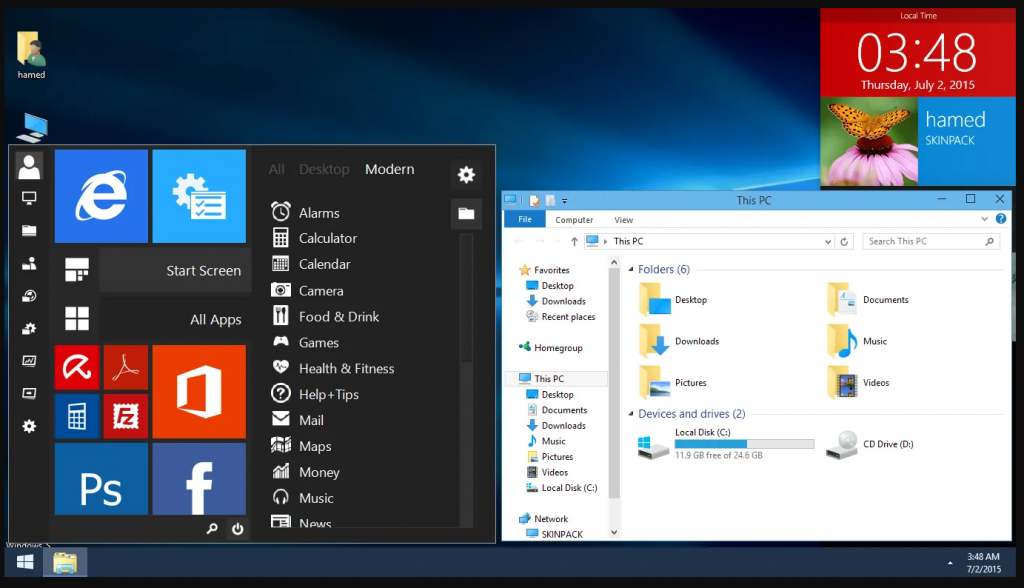Open Money from app list
Image resolution: width=1024 pixels, height=588 pixels.
click(305, 472)
